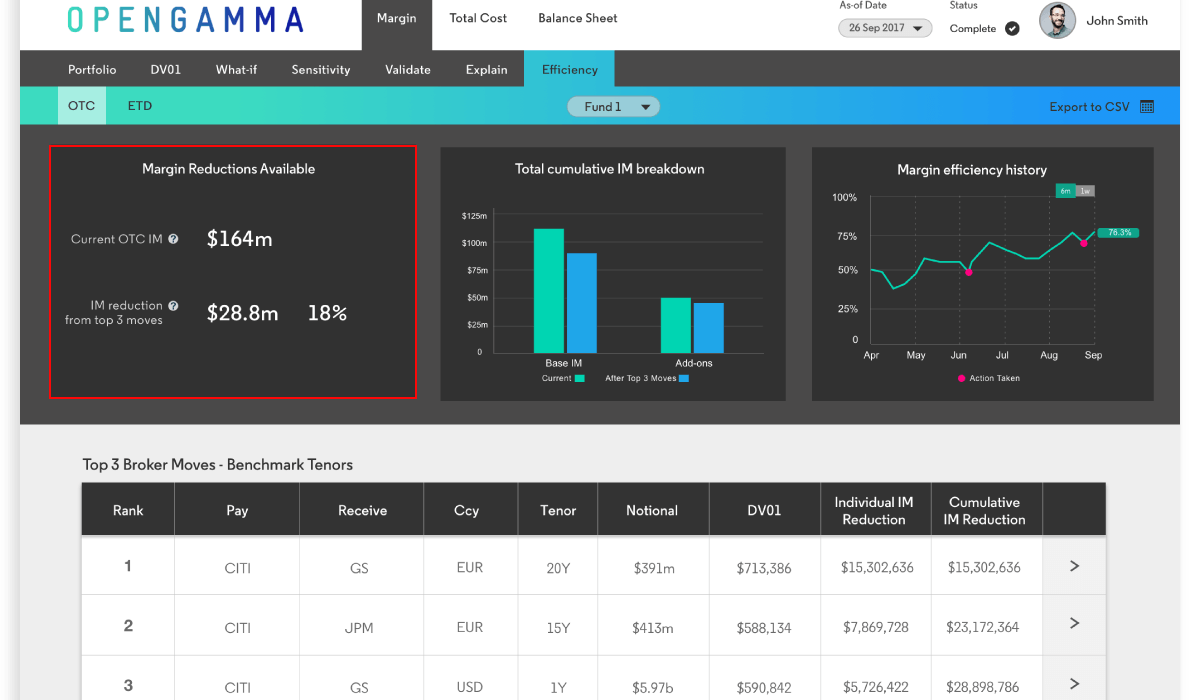Viewport: 1200px width, 700px height.
Task: Click John Smith's profile avatar
Action: pos(1057,21)
